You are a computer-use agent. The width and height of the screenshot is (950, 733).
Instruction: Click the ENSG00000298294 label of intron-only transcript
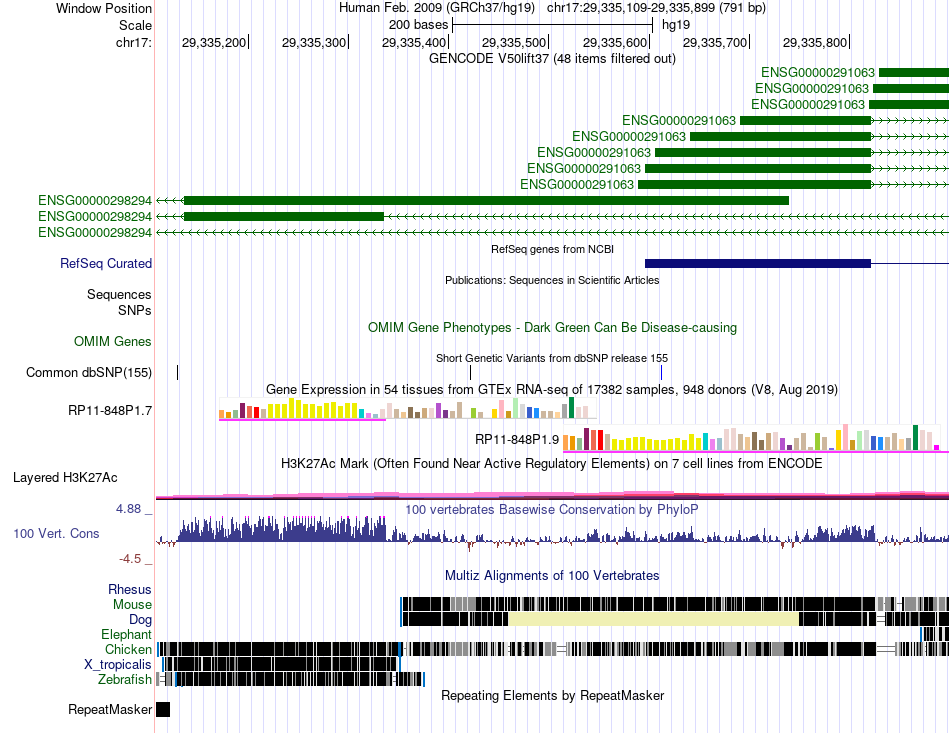tap(95, 233)
